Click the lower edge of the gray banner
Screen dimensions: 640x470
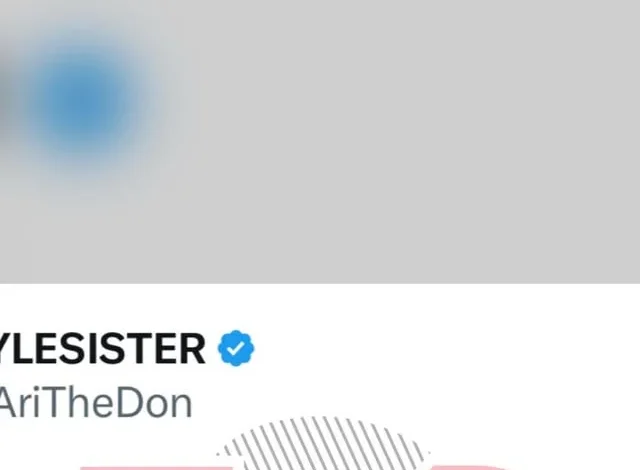(x=320, y=281)
